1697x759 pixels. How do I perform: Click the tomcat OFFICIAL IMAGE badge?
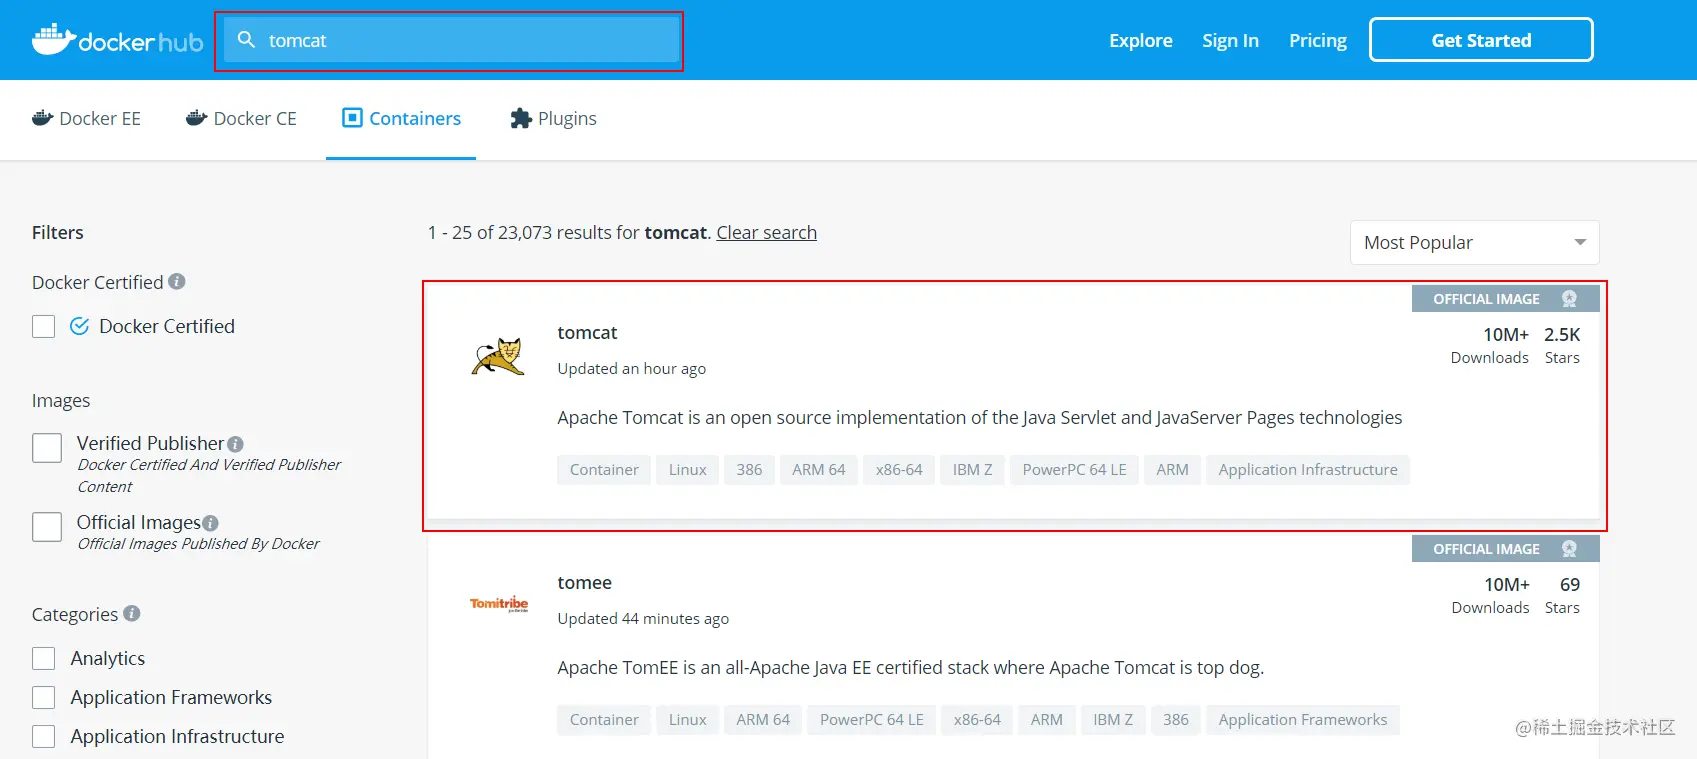click(1505, 299)
